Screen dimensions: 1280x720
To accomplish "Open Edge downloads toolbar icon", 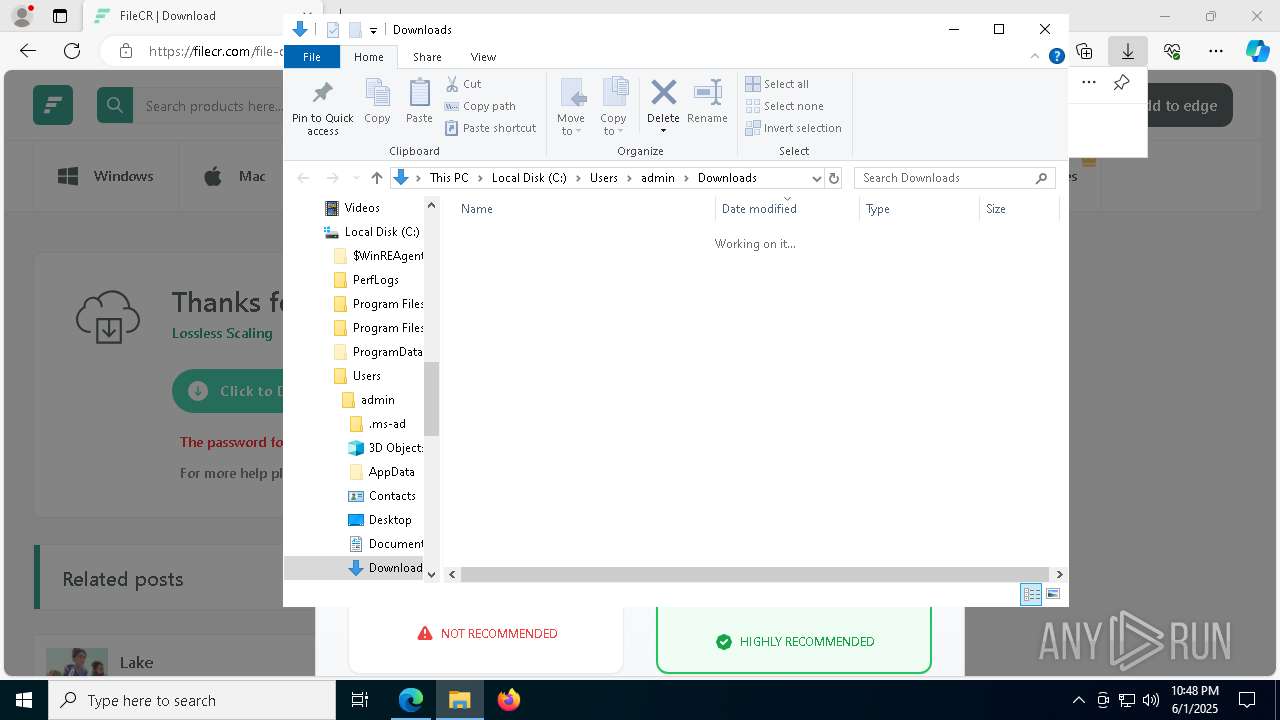I will point(1128,51).
